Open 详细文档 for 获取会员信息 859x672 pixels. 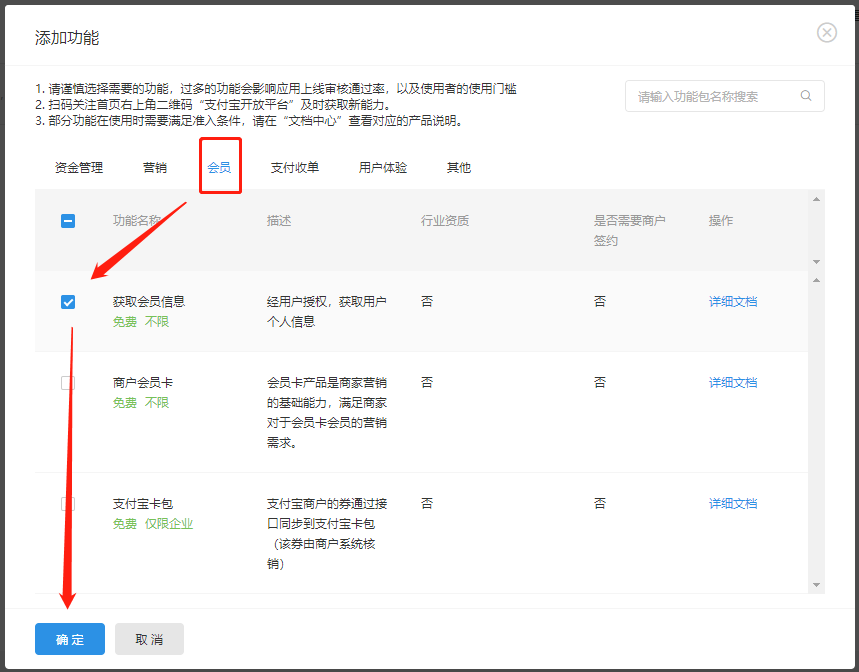(x=733, y=301)
